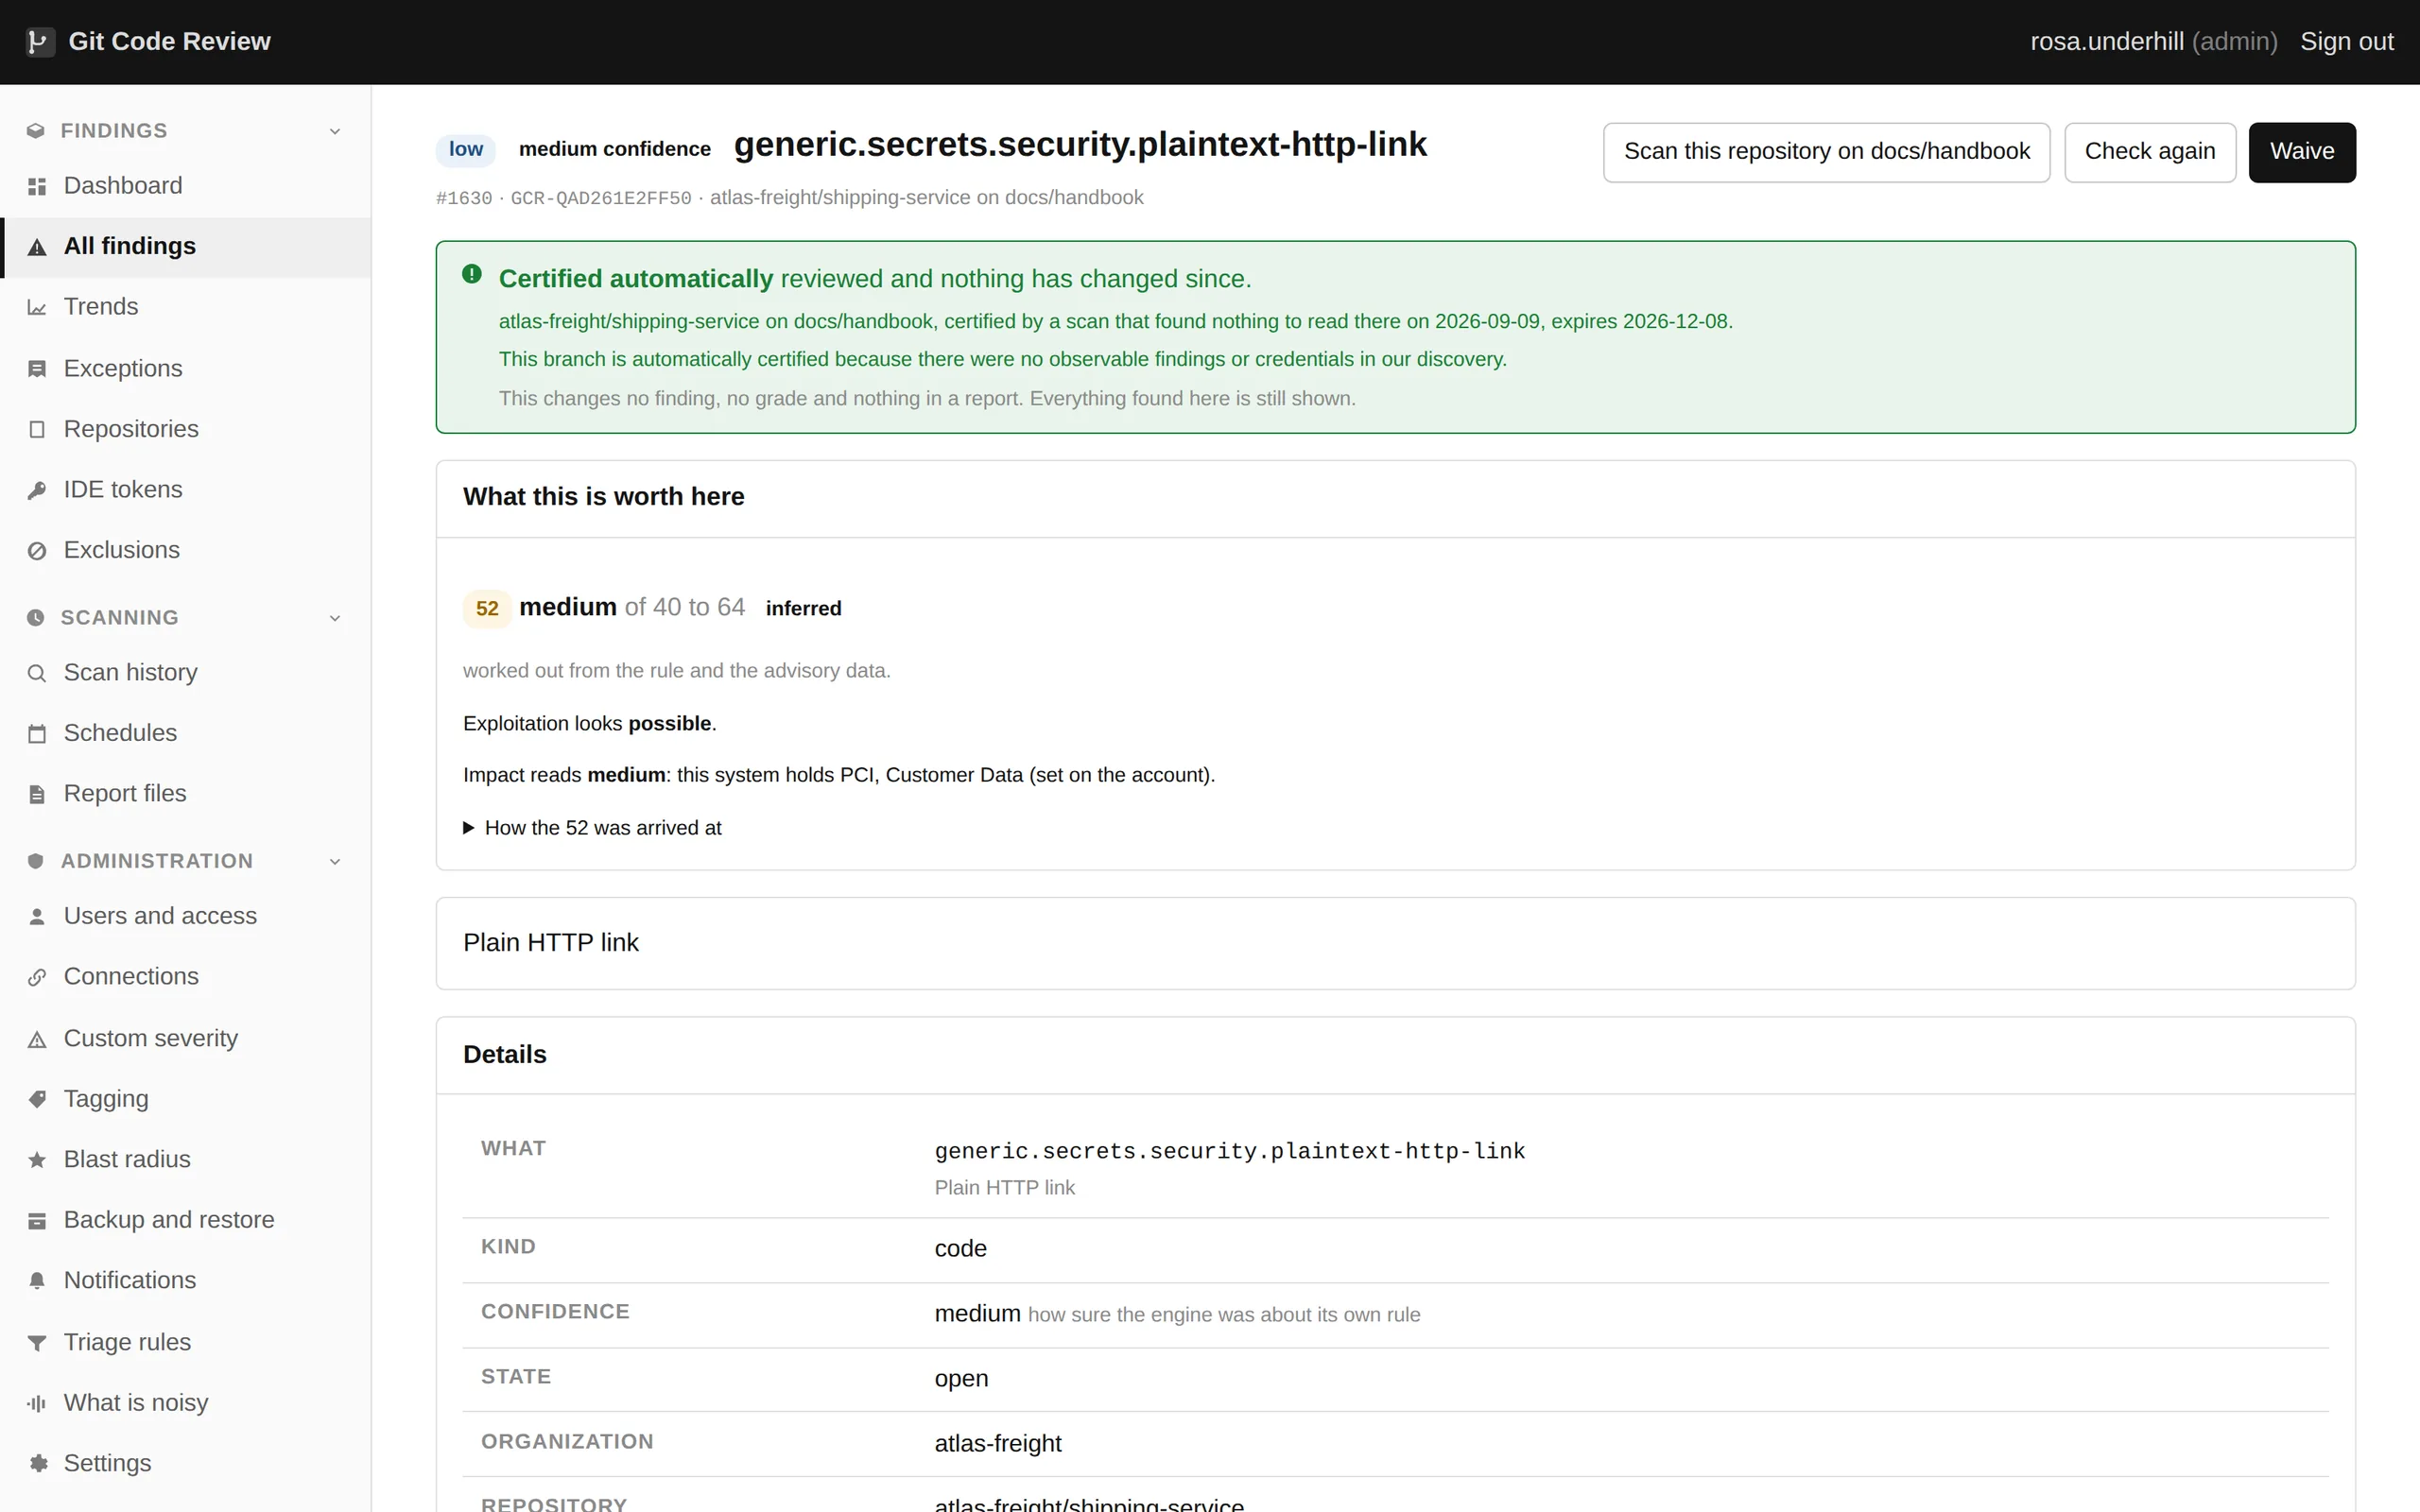
Task: Click the Notifications bell icon
Action: tap(37, 1281)
